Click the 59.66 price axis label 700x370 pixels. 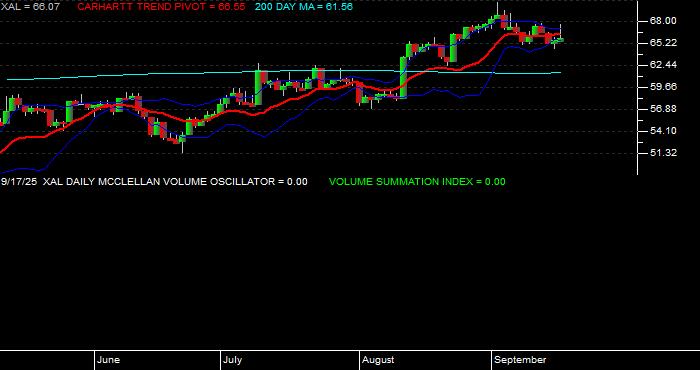(663, 87)
